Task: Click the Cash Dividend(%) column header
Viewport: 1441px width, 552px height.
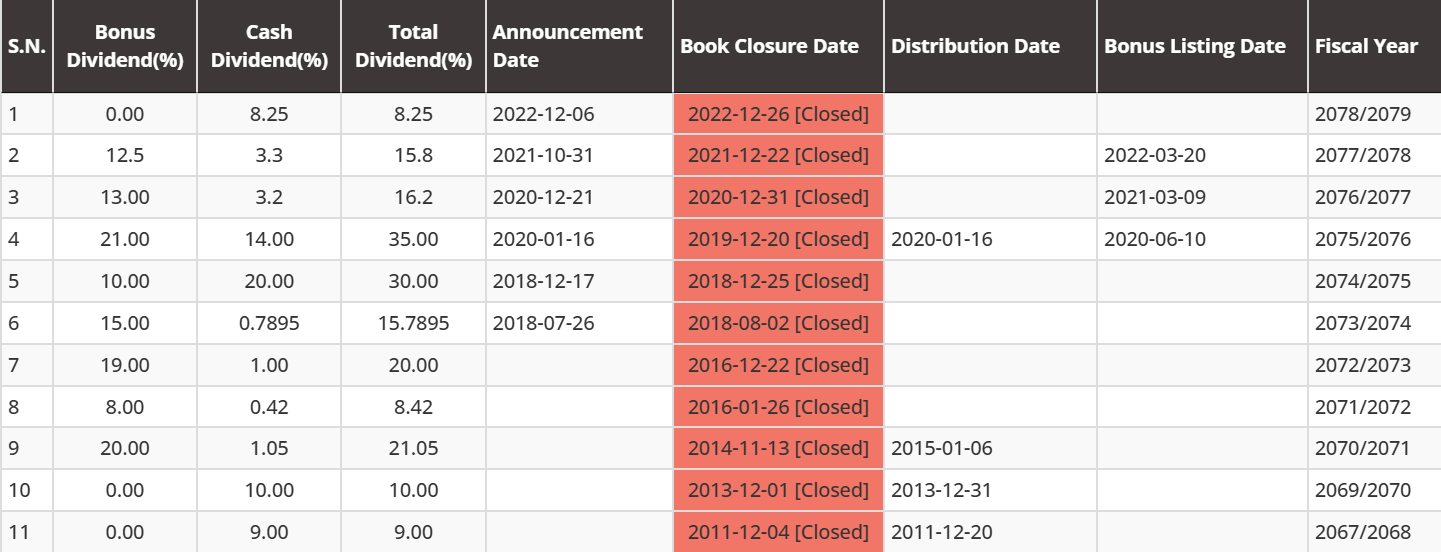Action: point(269,46)
